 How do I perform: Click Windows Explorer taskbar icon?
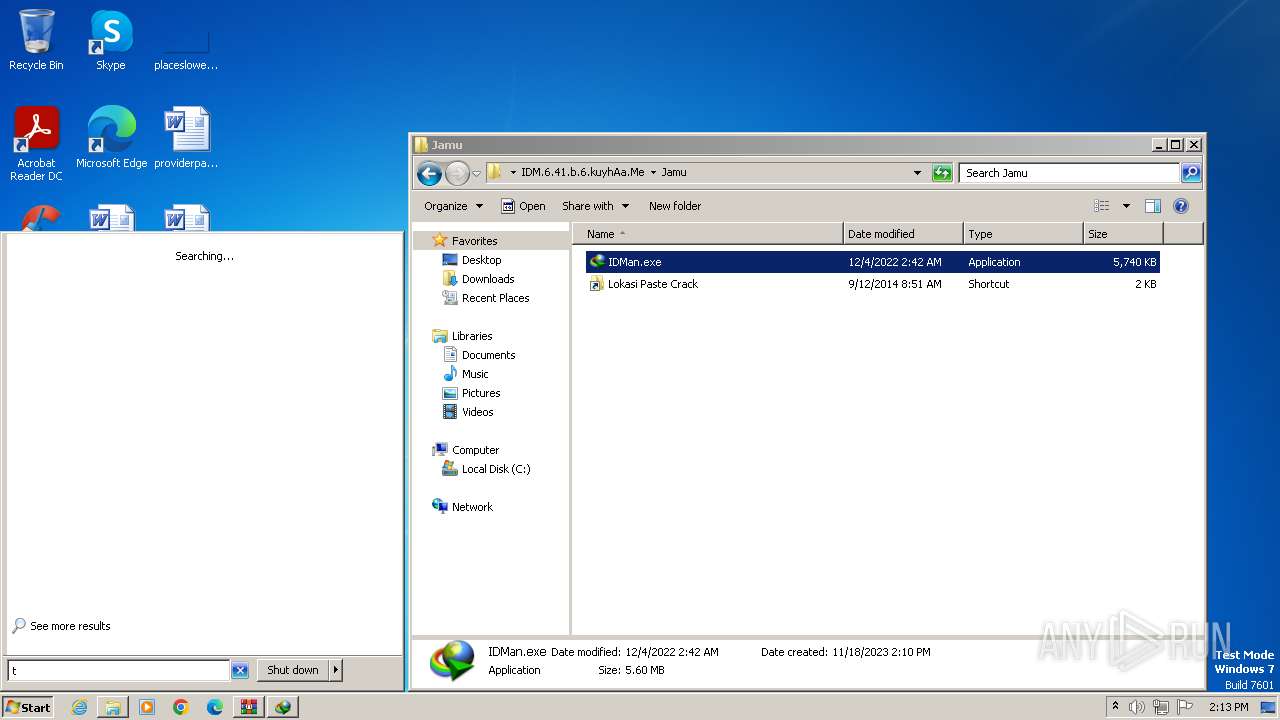pos(113,707)
